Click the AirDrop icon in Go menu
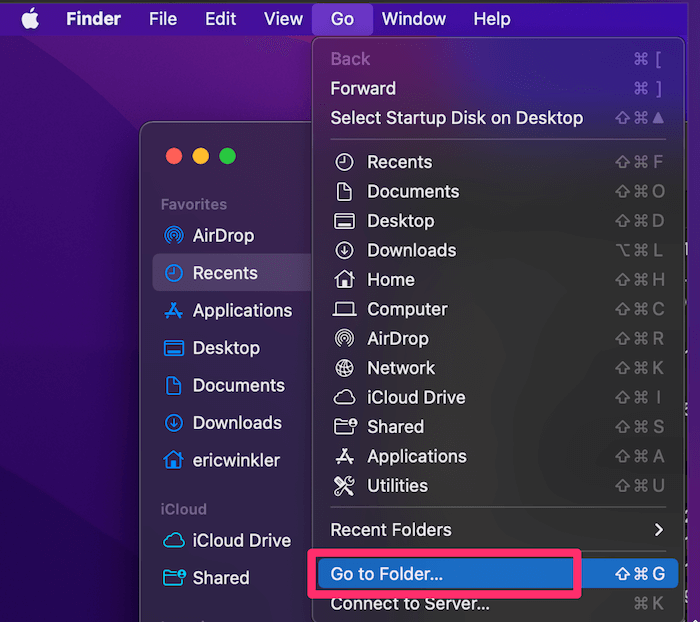 click(344, 338)
